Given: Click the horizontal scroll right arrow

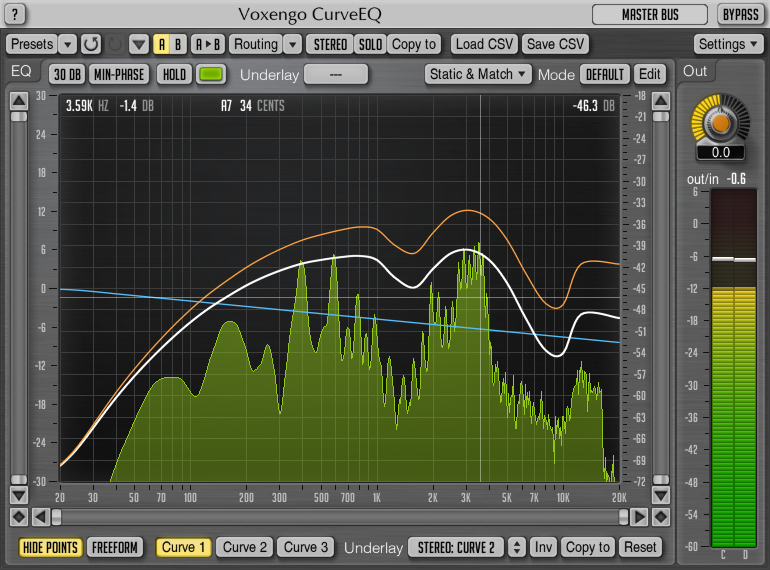Looking at the screenshot, I should 639,517.
